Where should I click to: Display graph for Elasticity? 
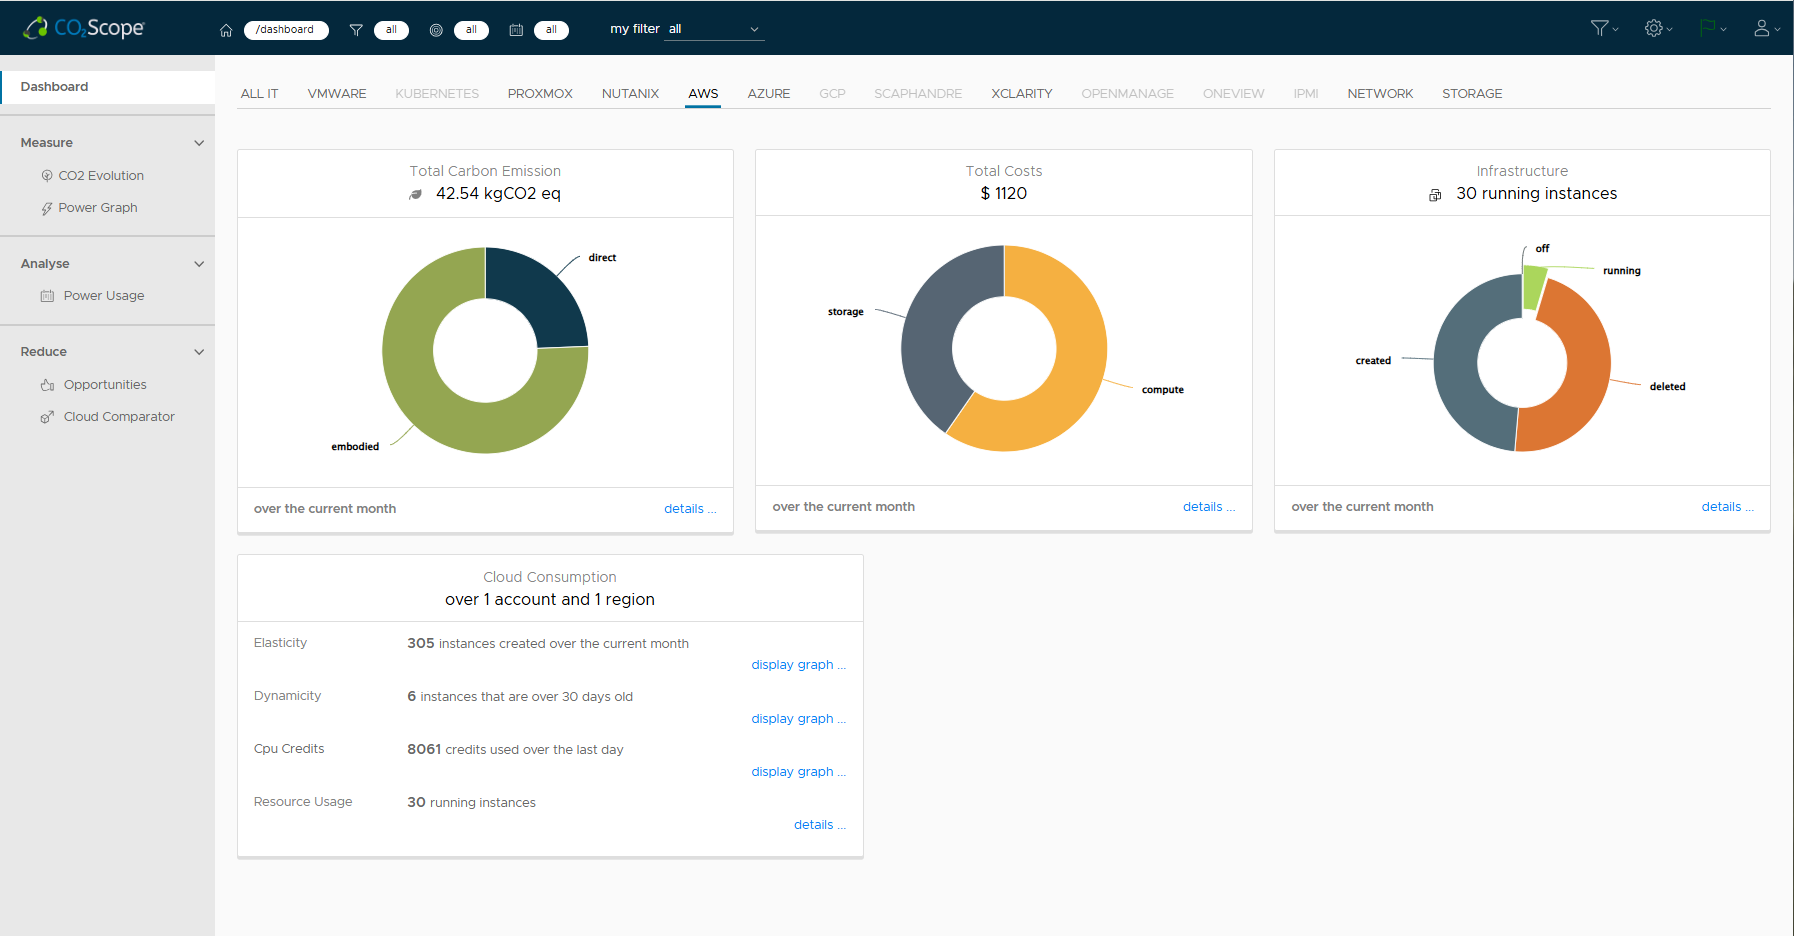tap(799, 665)
